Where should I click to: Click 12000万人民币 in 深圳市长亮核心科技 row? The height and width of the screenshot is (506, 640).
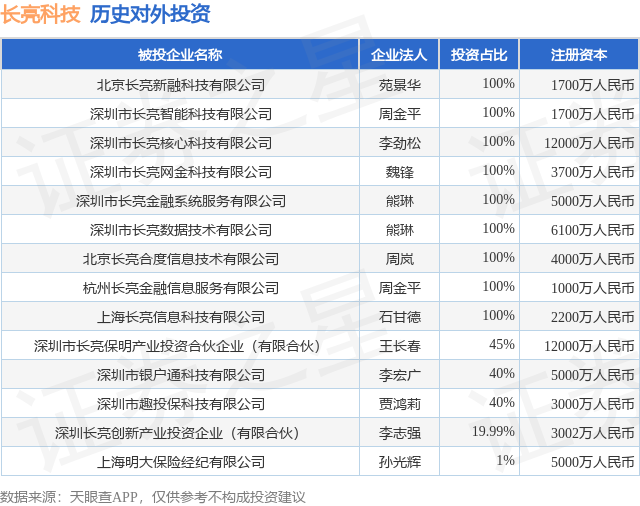coord(589,143)
